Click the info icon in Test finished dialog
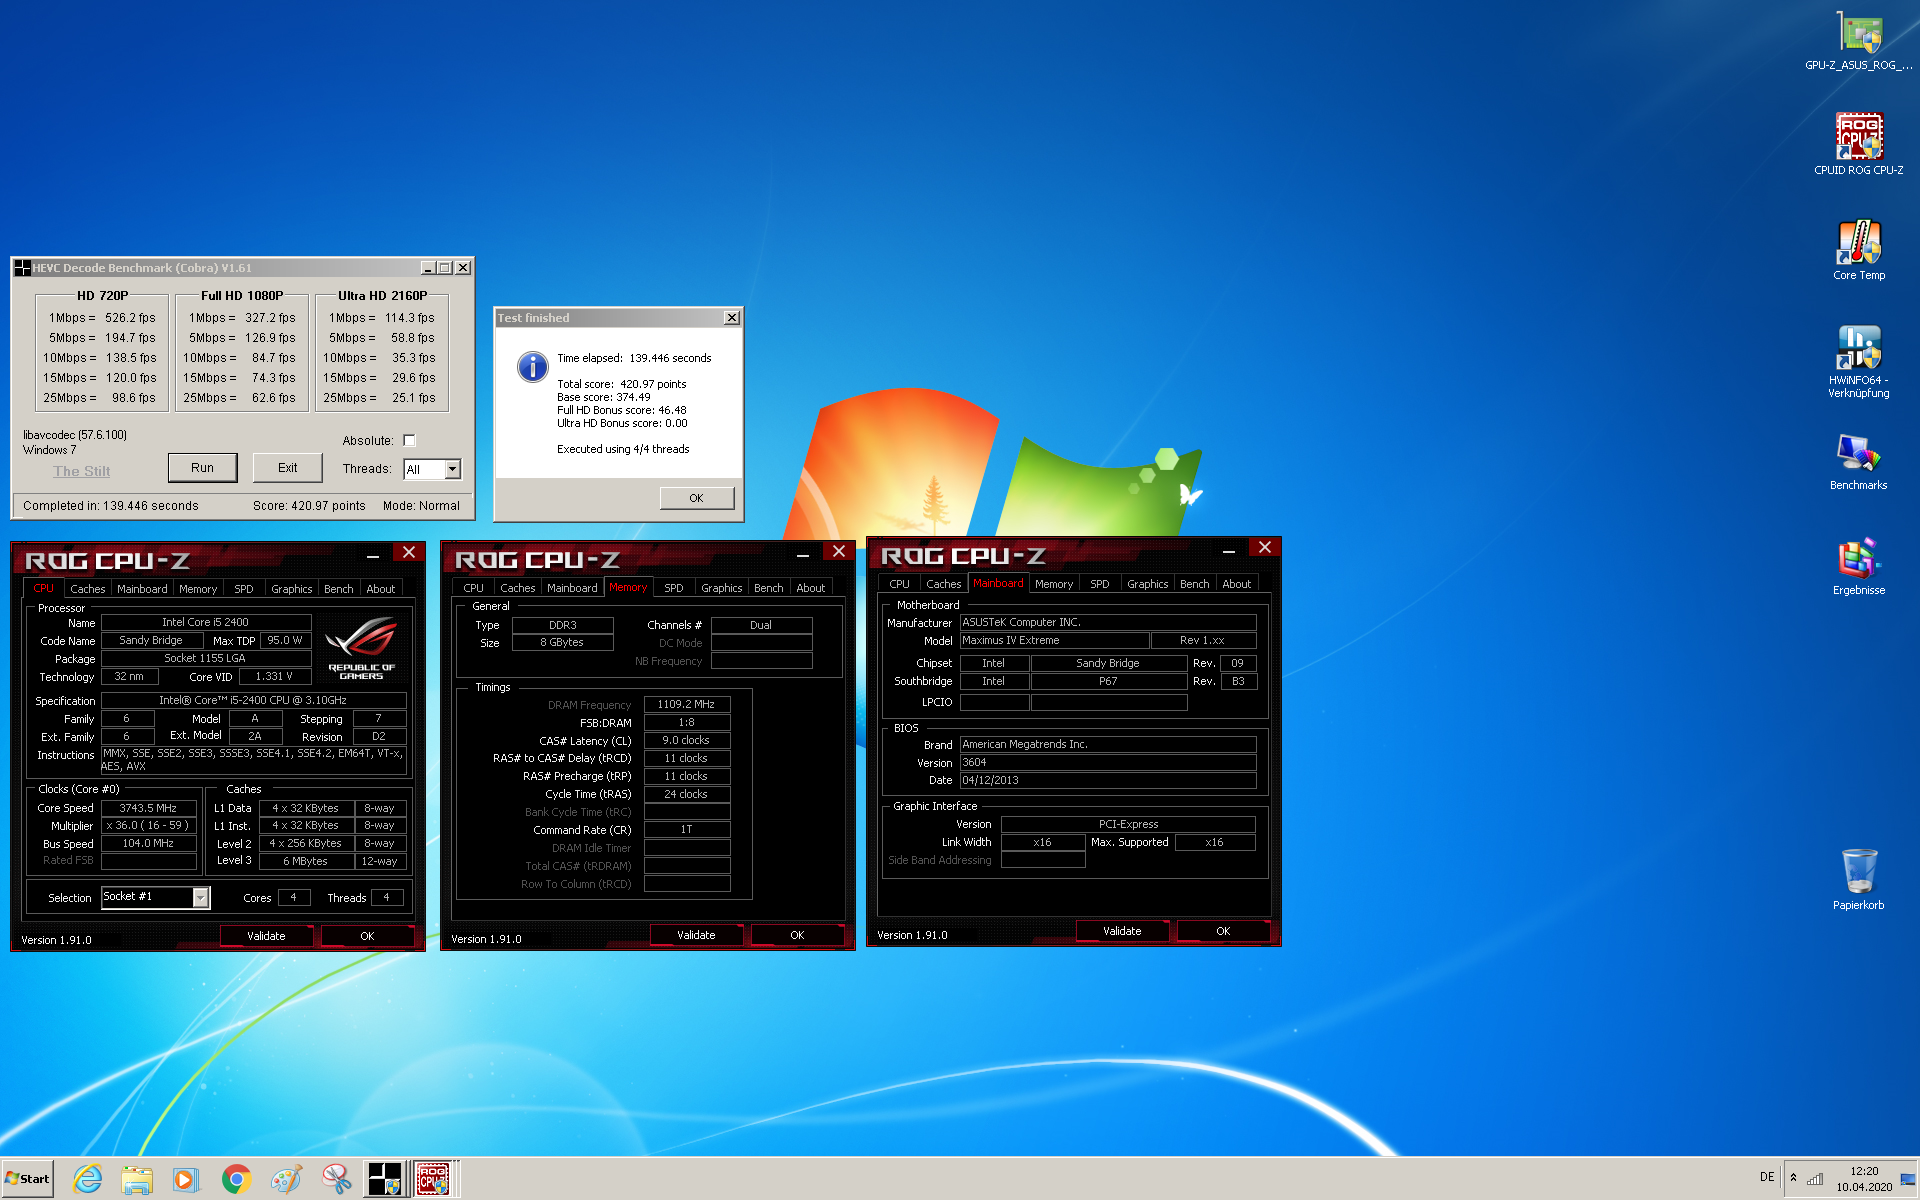This screenshot has height=1200, width=1920. point(533,366)
